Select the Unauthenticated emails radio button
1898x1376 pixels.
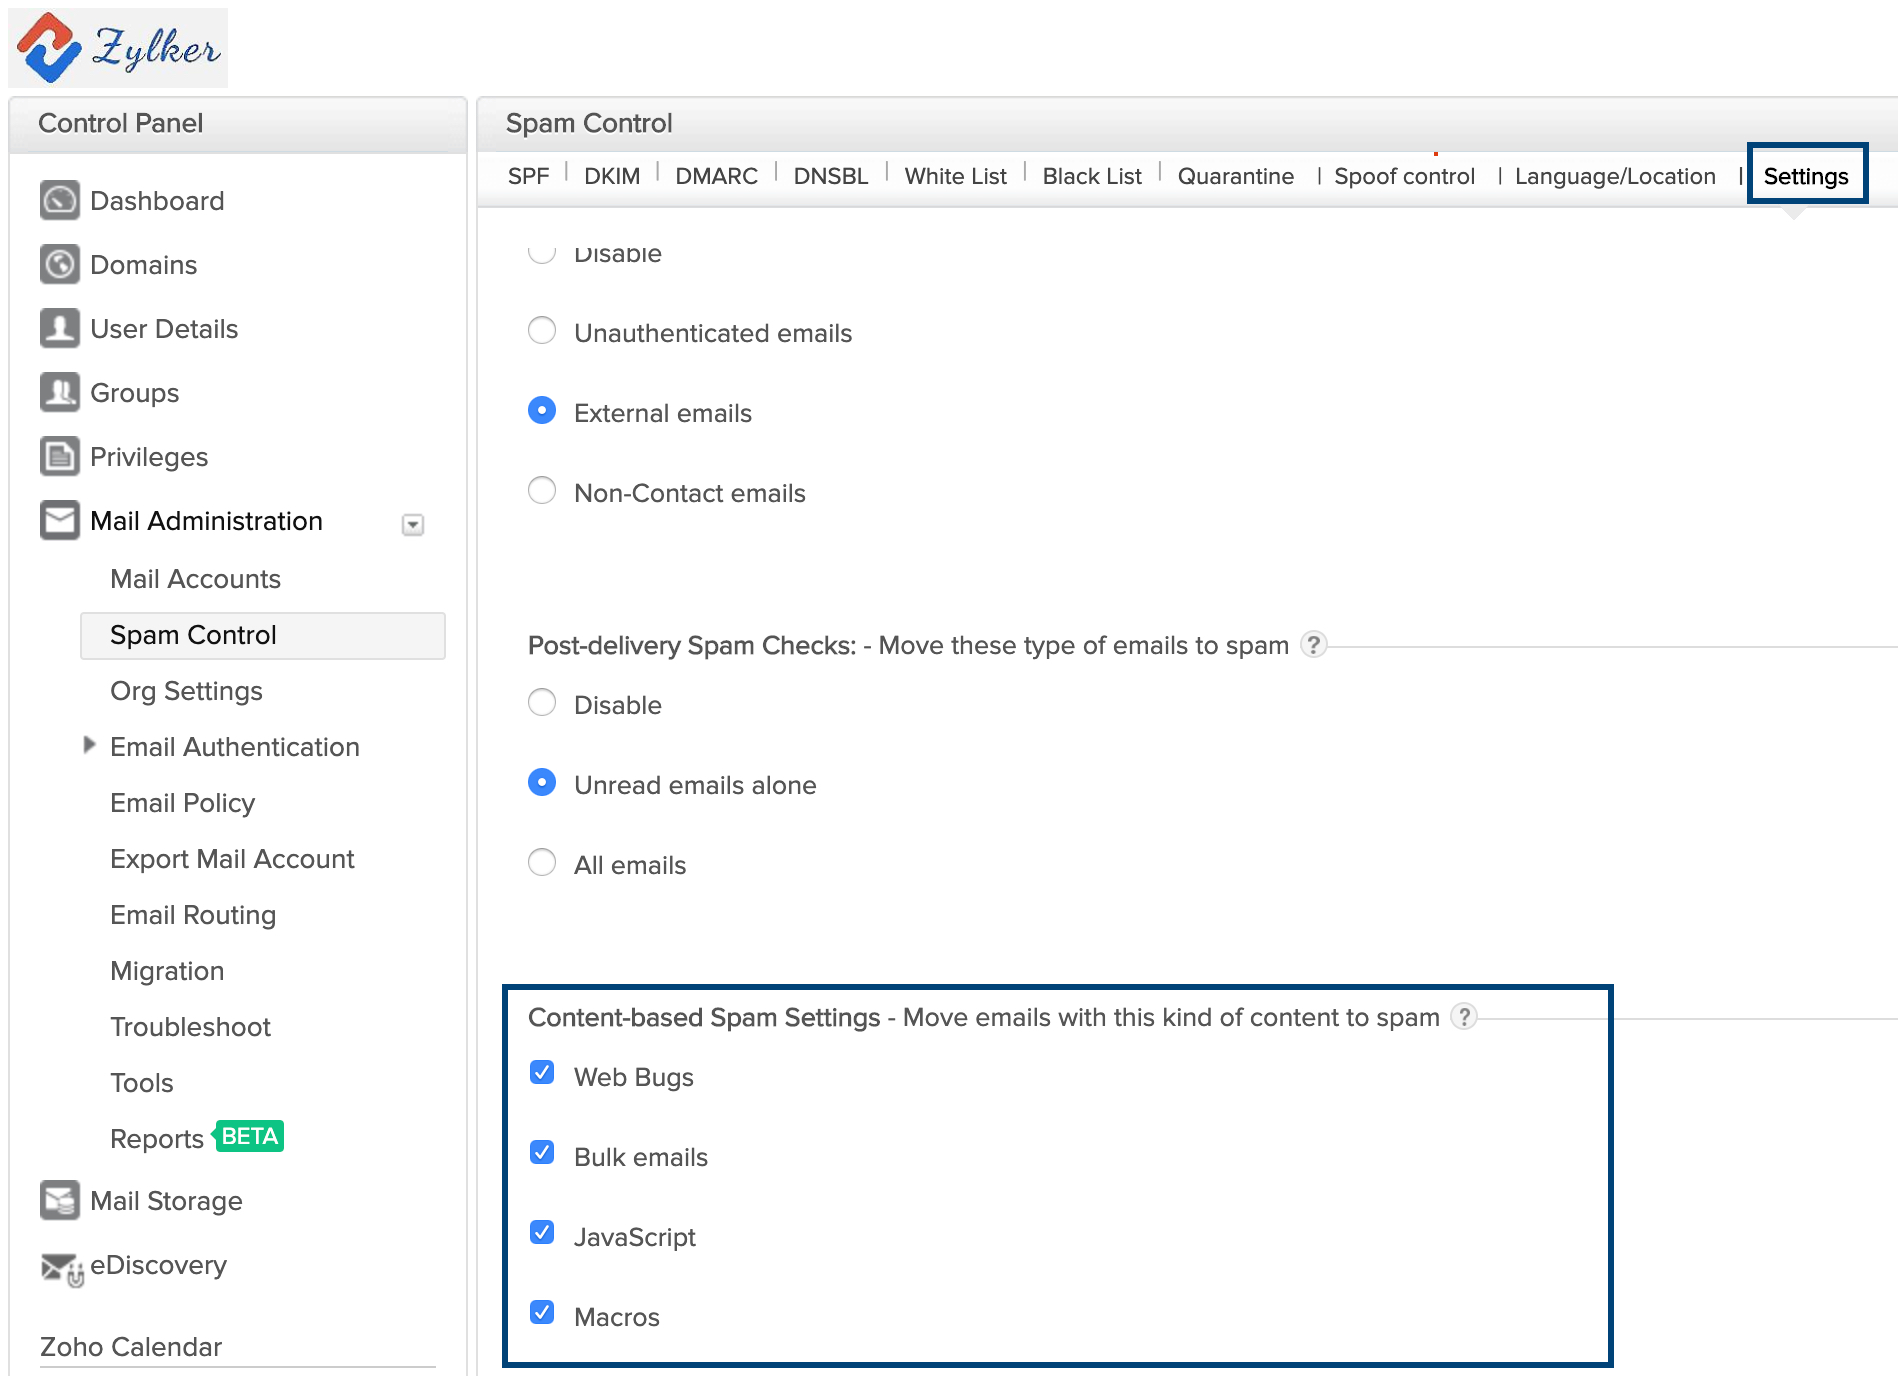(542, 330)
